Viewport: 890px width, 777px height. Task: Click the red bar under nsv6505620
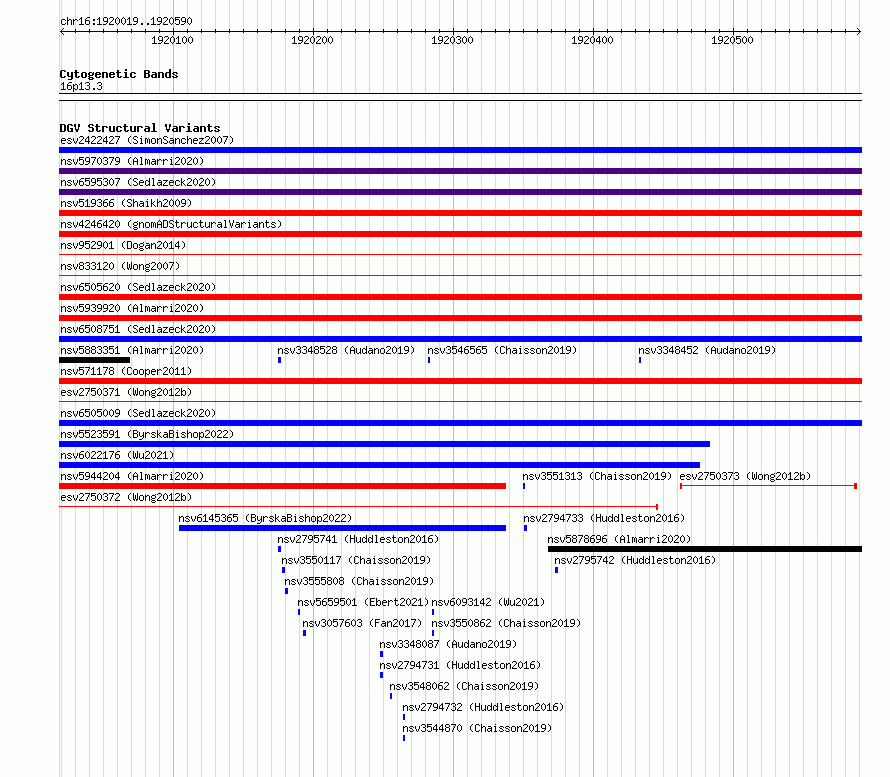(x=460, y=297)
